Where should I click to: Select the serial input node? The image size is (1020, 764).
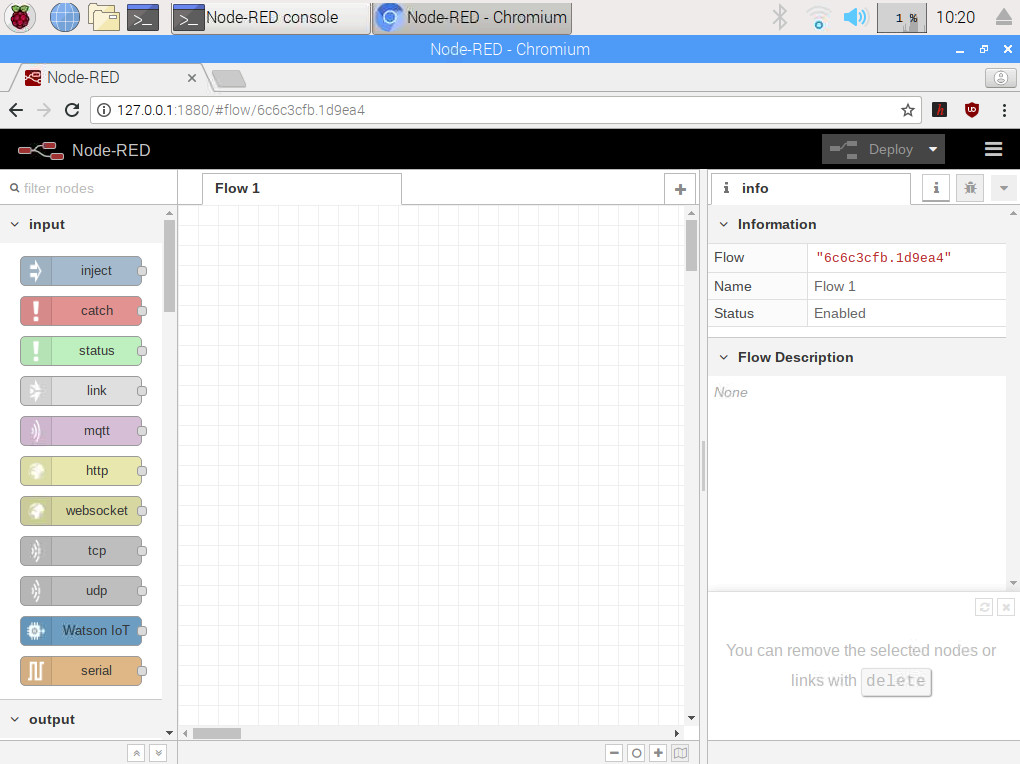81,671
